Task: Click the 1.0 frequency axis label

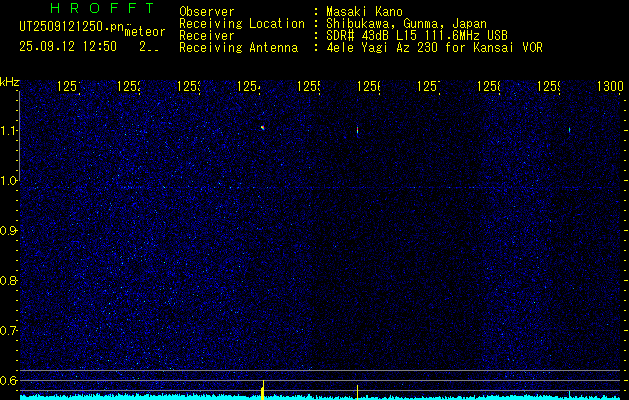Action: 9,181
